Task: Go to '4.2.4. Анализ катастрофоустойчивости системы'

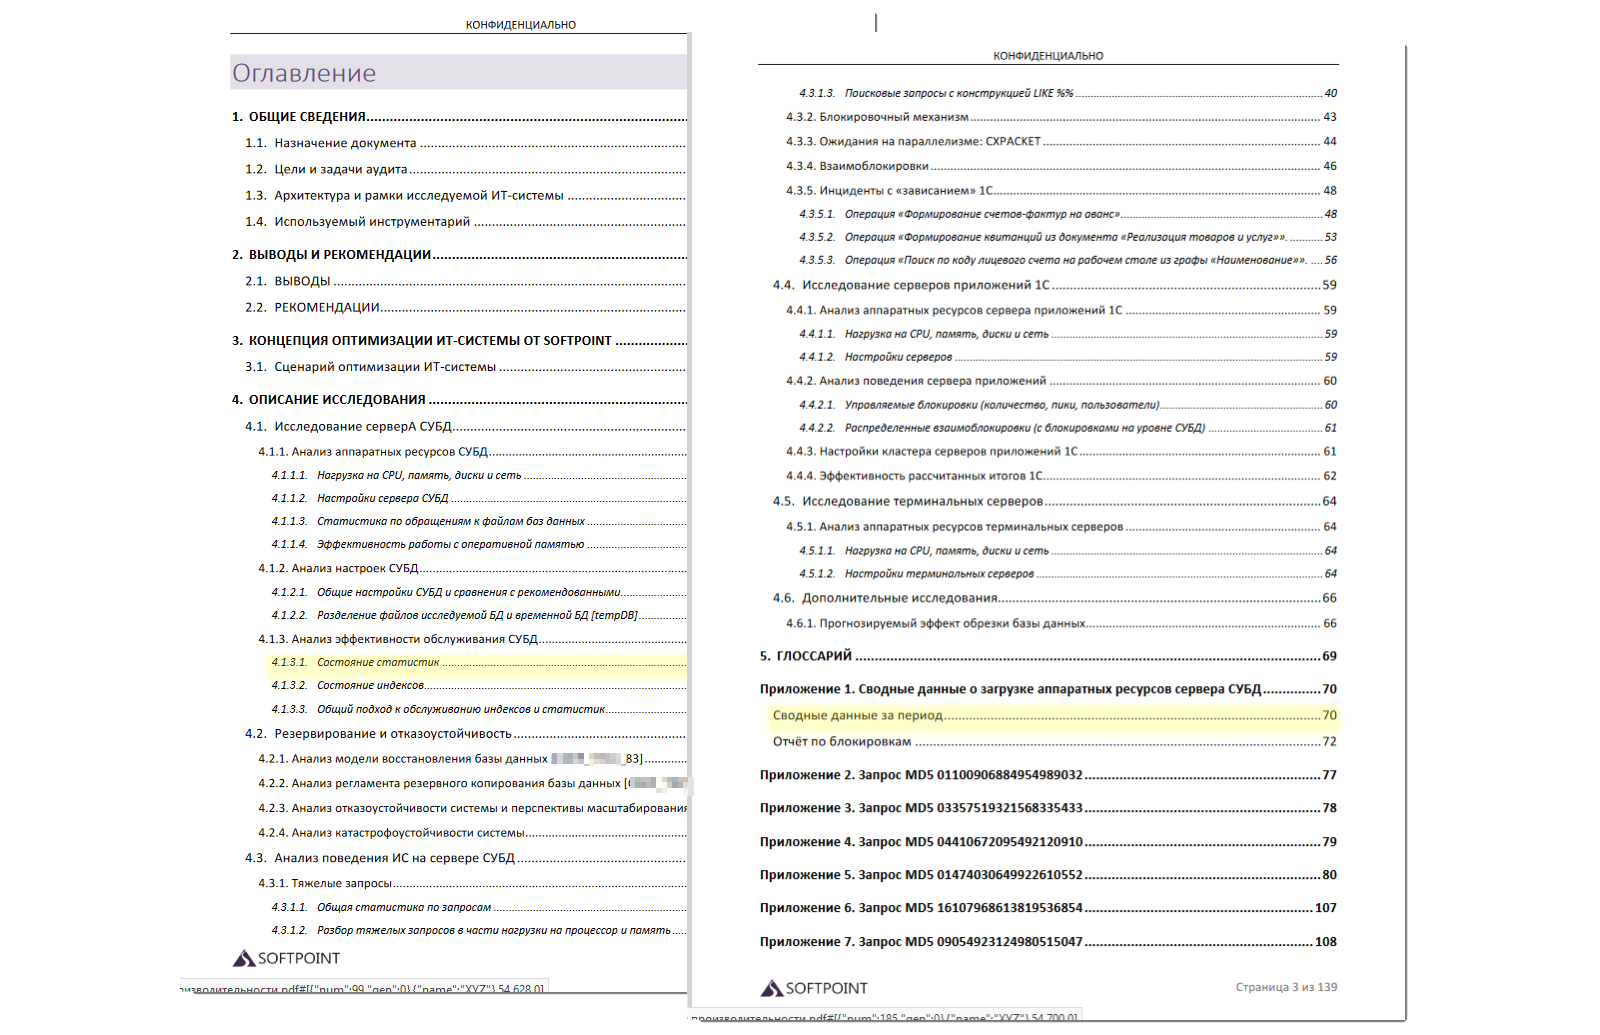Action: [472, 833]
